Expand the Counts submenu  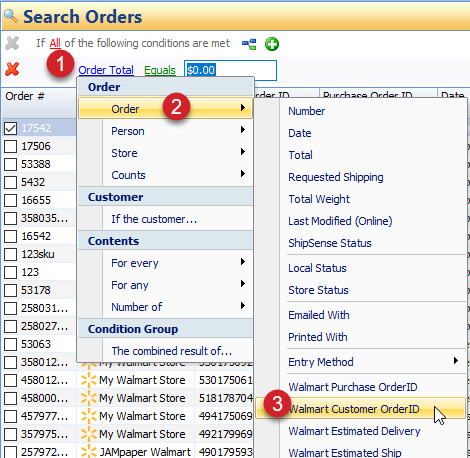click(x=165, y=175)
